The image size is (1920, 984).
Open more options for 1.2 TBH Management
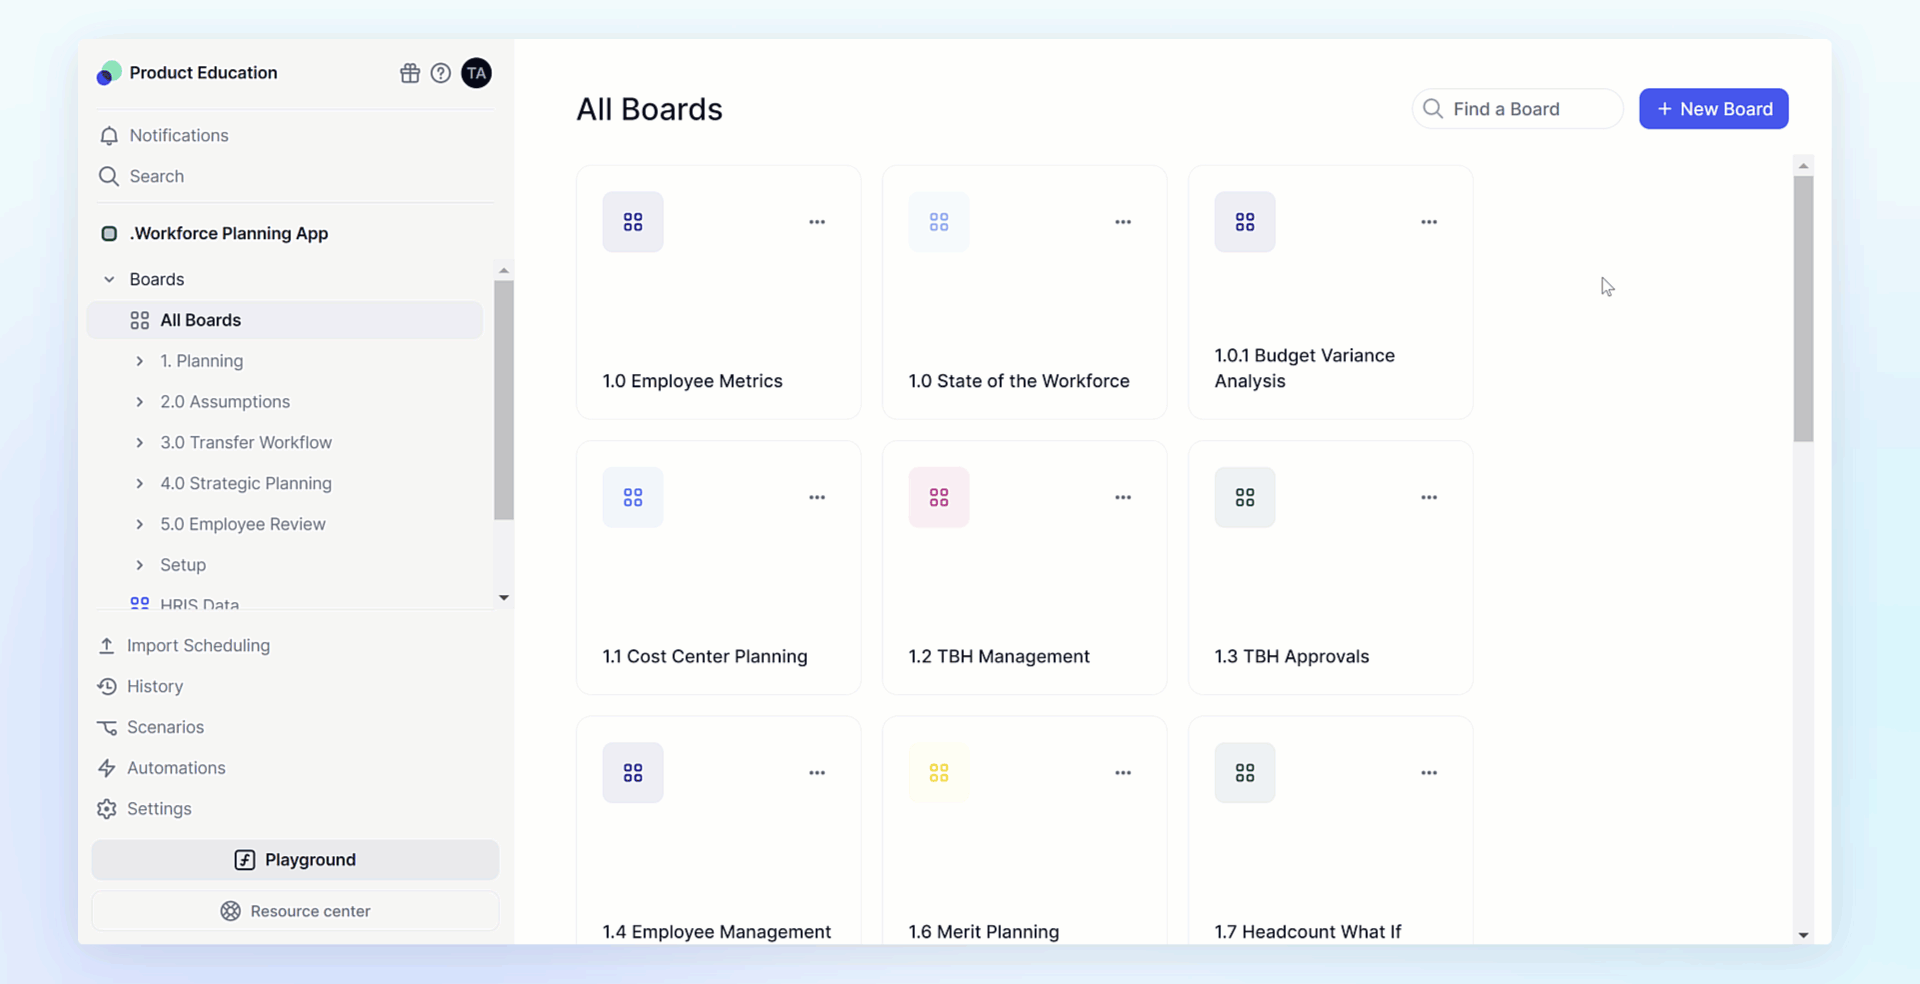[1123, 497]
